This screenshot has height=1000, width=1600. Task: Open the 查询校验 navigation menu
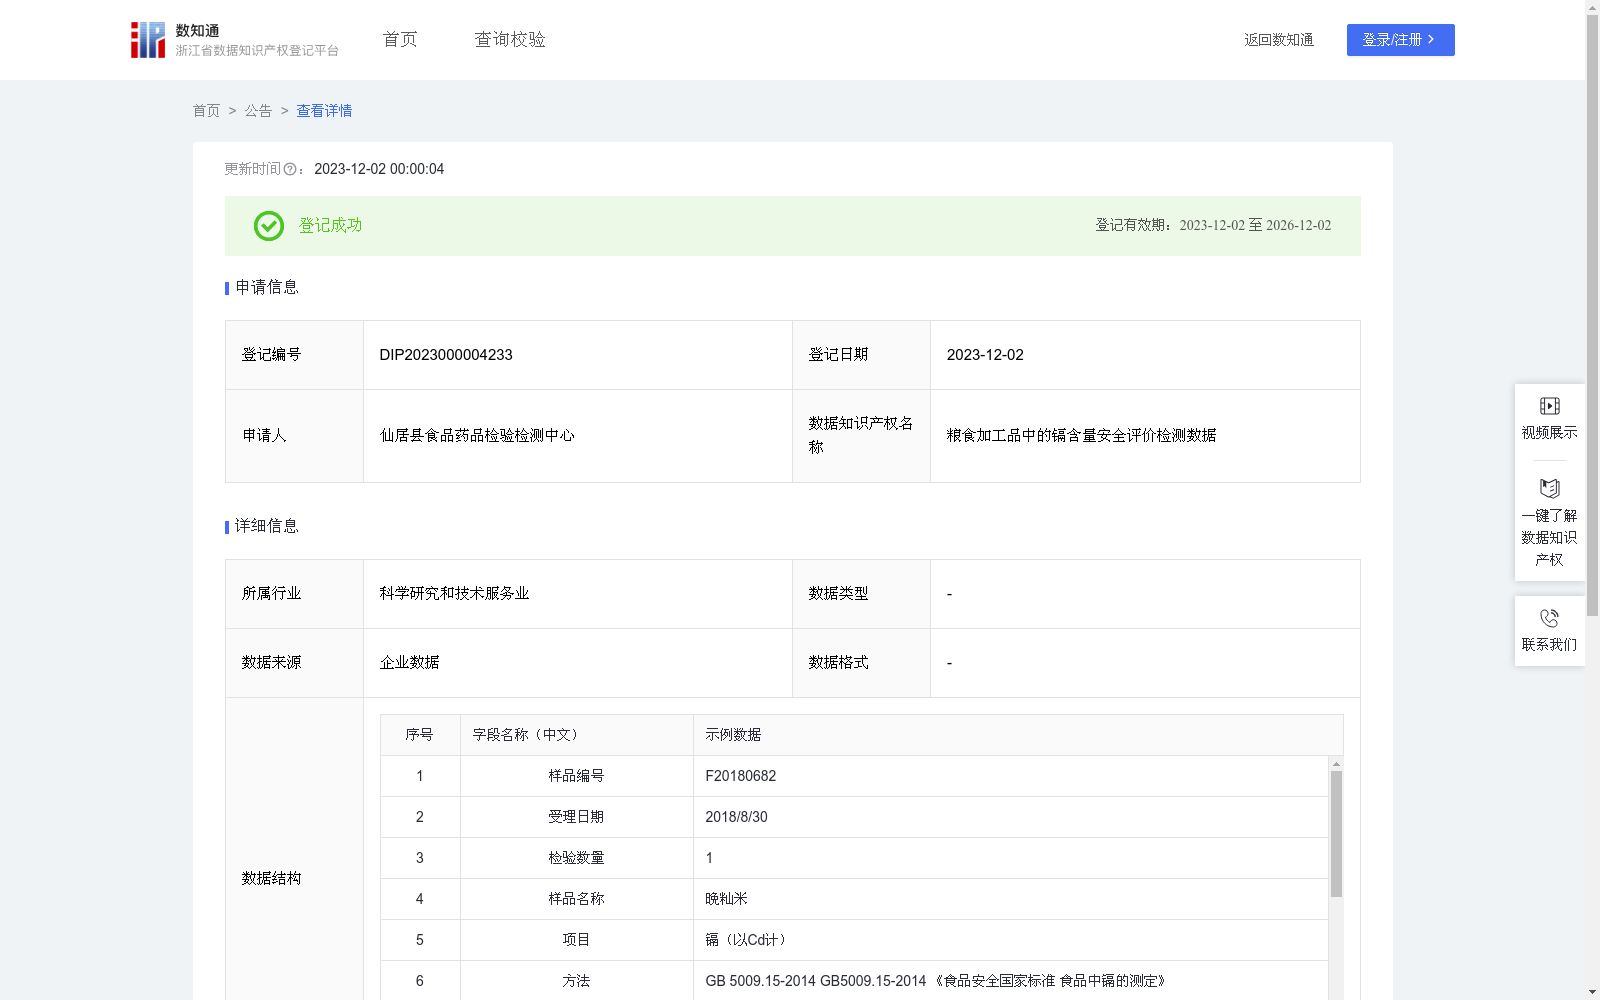[510, 39]
